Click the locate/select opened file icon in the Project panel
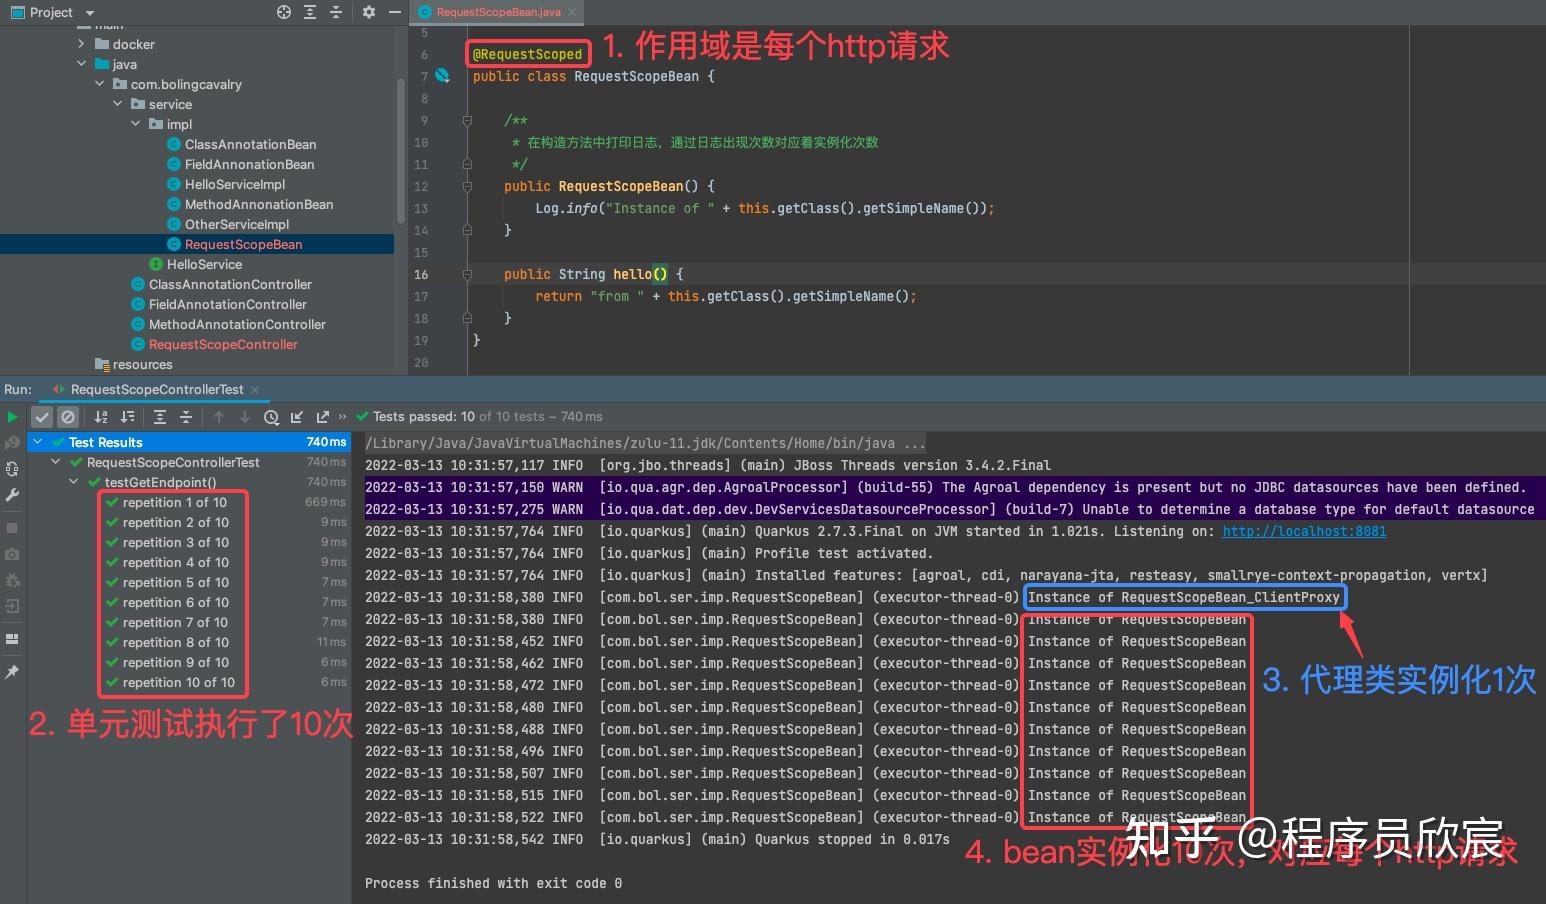This screenshot has width=1546, height=904. 284,12
